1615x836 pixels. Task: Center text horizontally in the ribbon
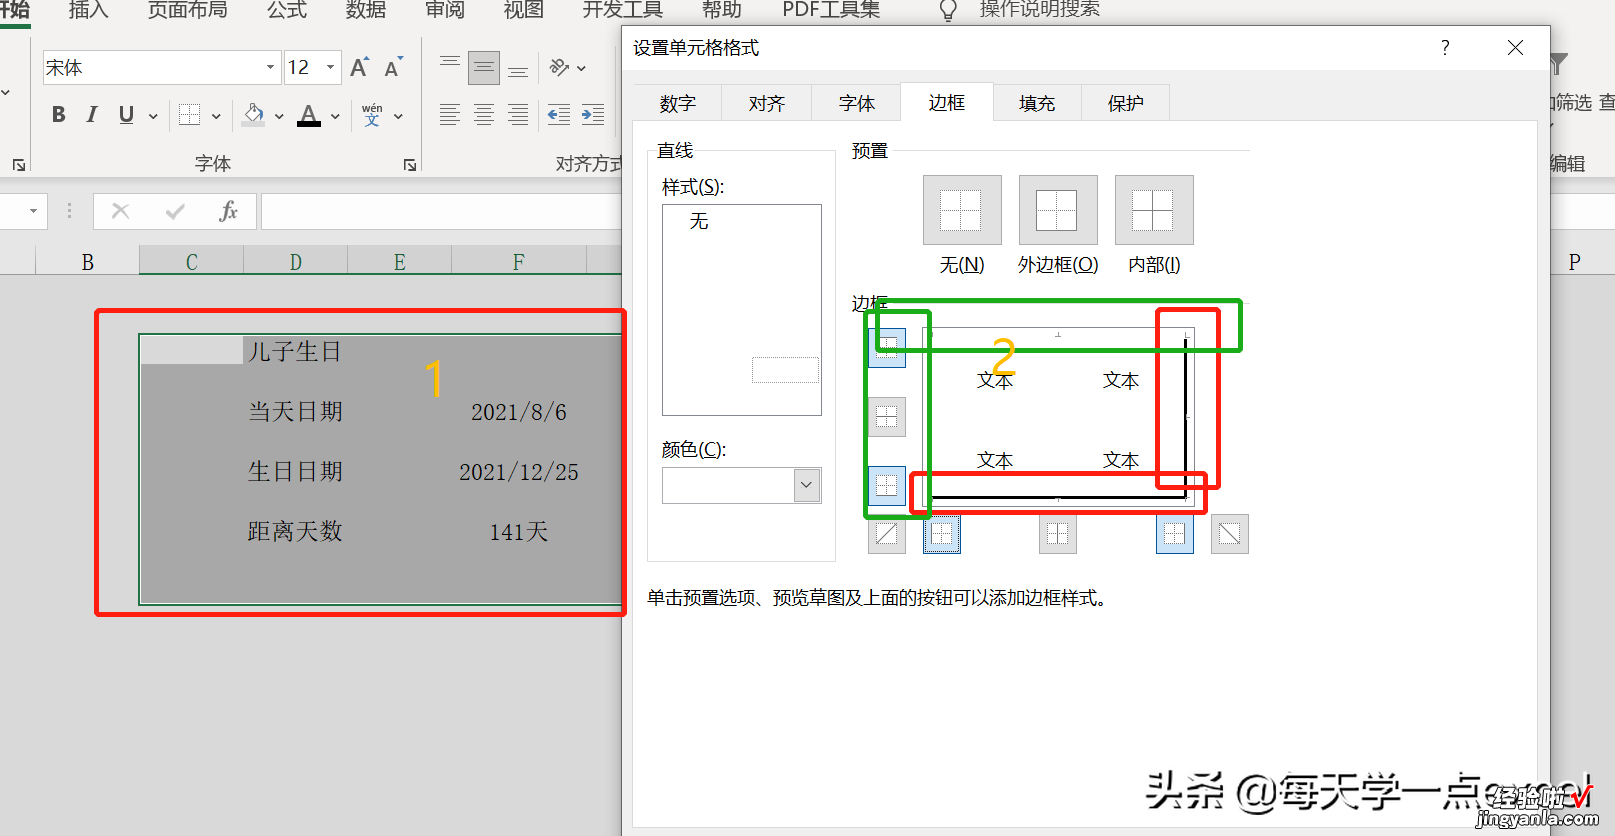point(484,115)
